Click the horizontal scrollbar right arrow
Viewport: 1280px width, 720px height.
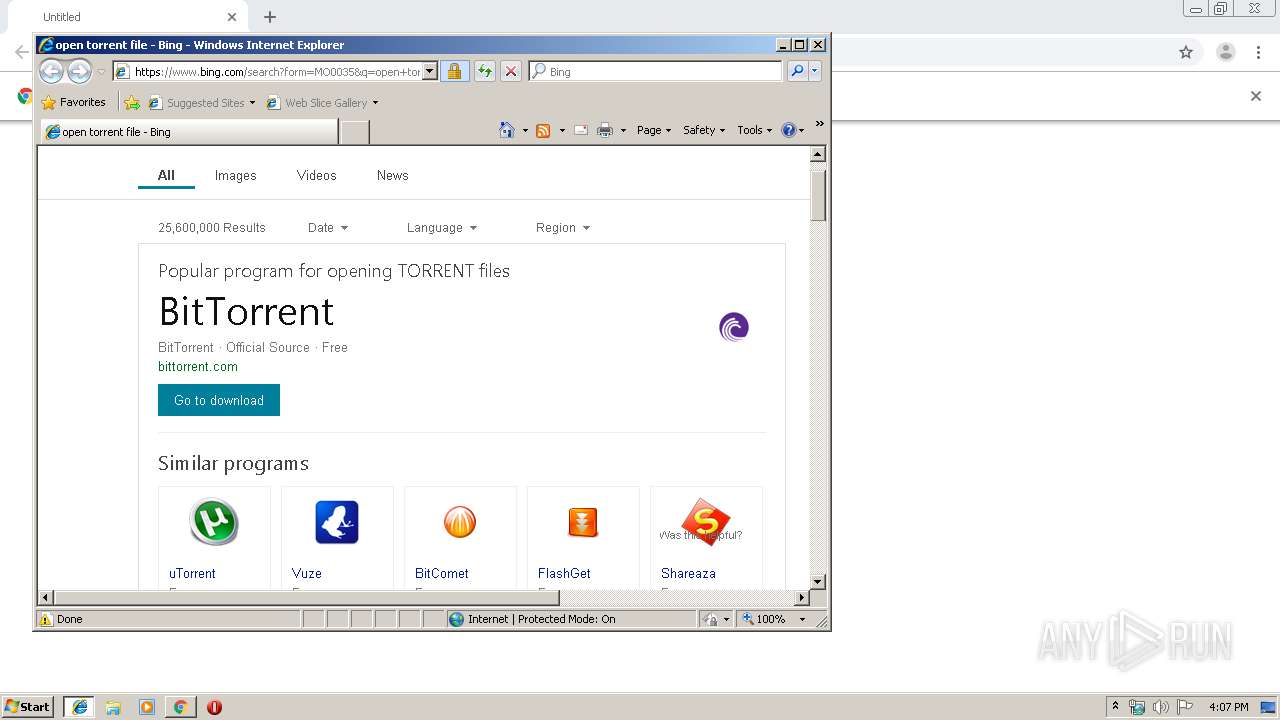tap(801, 598)
